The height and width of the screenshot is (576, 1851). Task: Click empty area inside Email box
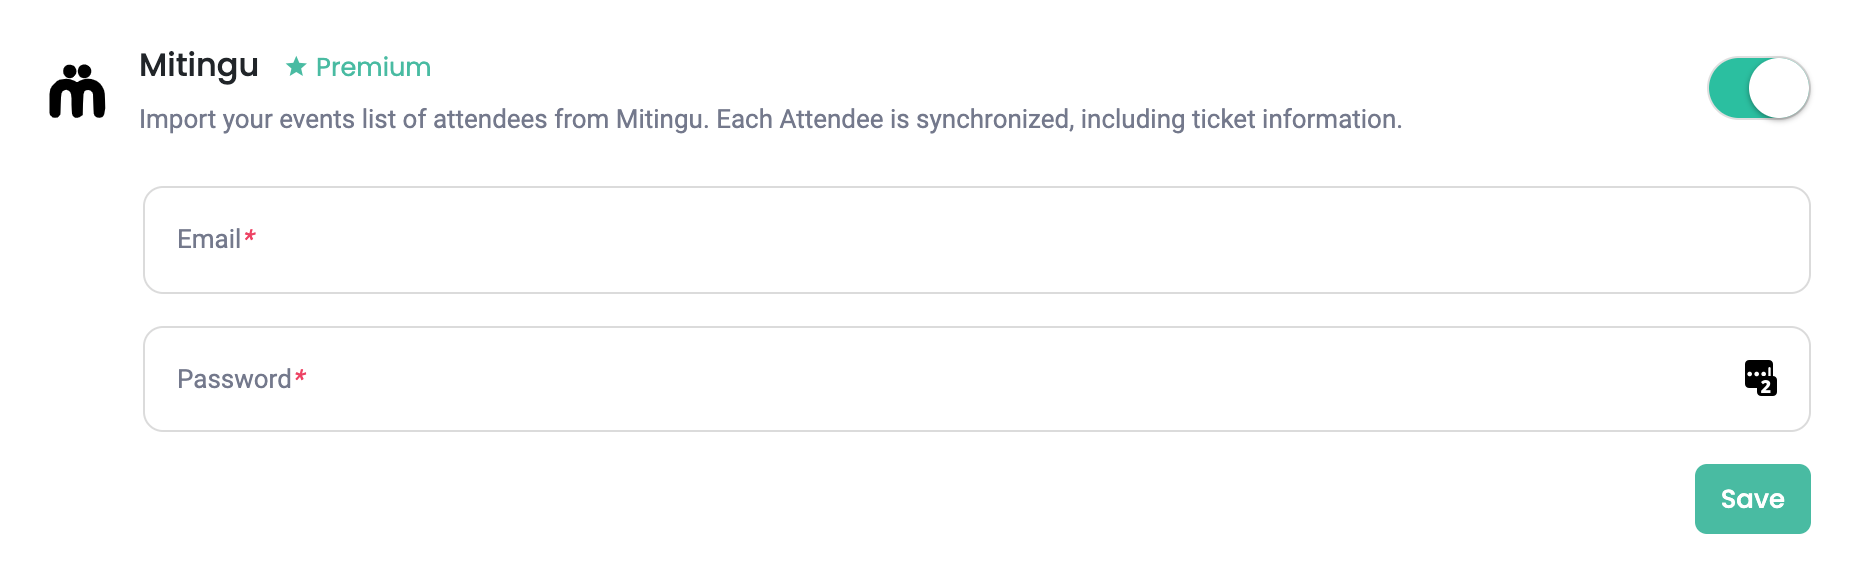[1000, 240]
